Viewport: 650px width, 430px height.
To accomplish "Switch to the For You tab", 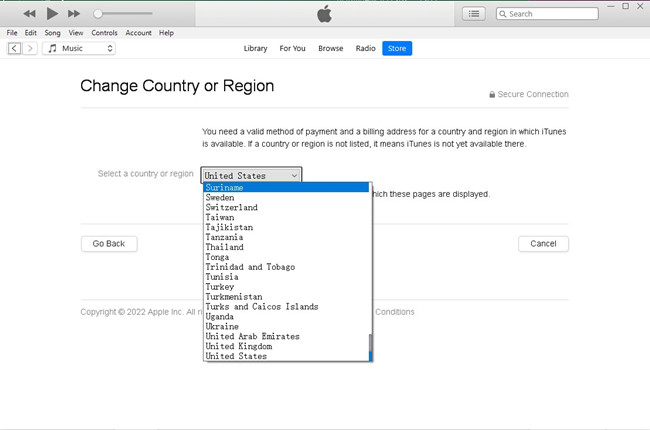I will pos(292,49).
